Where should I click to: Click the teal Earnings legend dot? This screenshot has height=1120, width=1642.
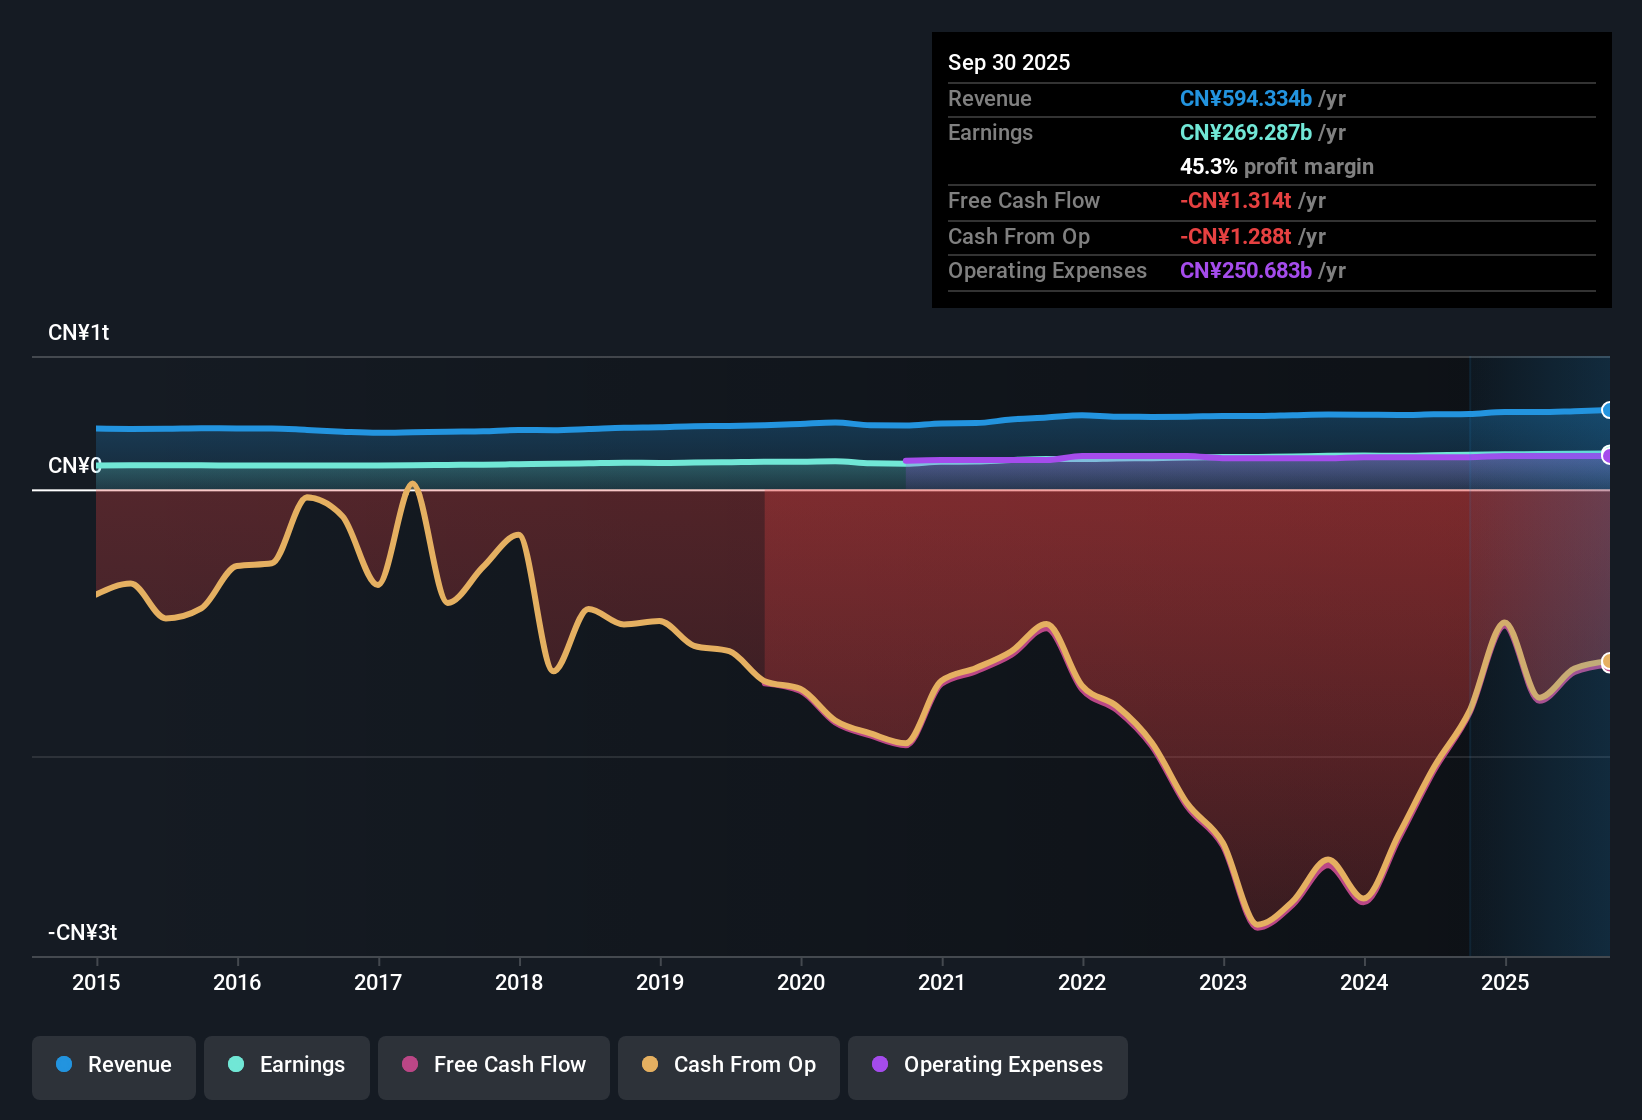[235, 1065]
